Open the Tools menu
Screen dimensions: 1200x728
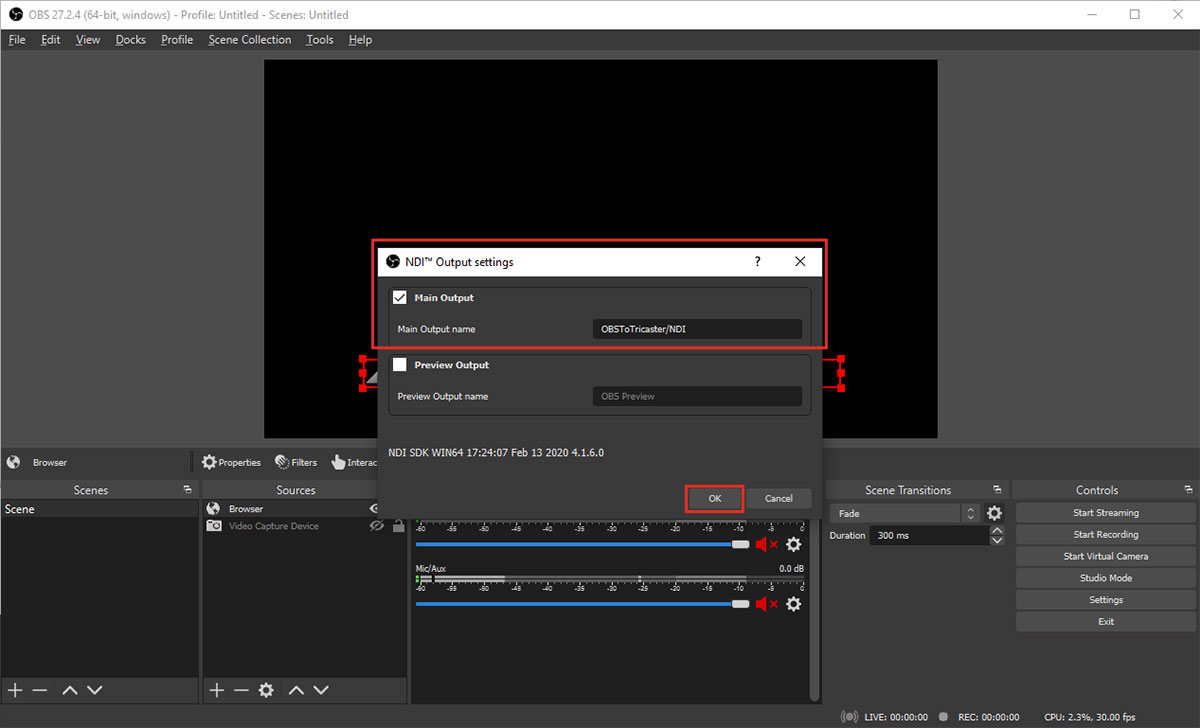(x=320, y=40)
